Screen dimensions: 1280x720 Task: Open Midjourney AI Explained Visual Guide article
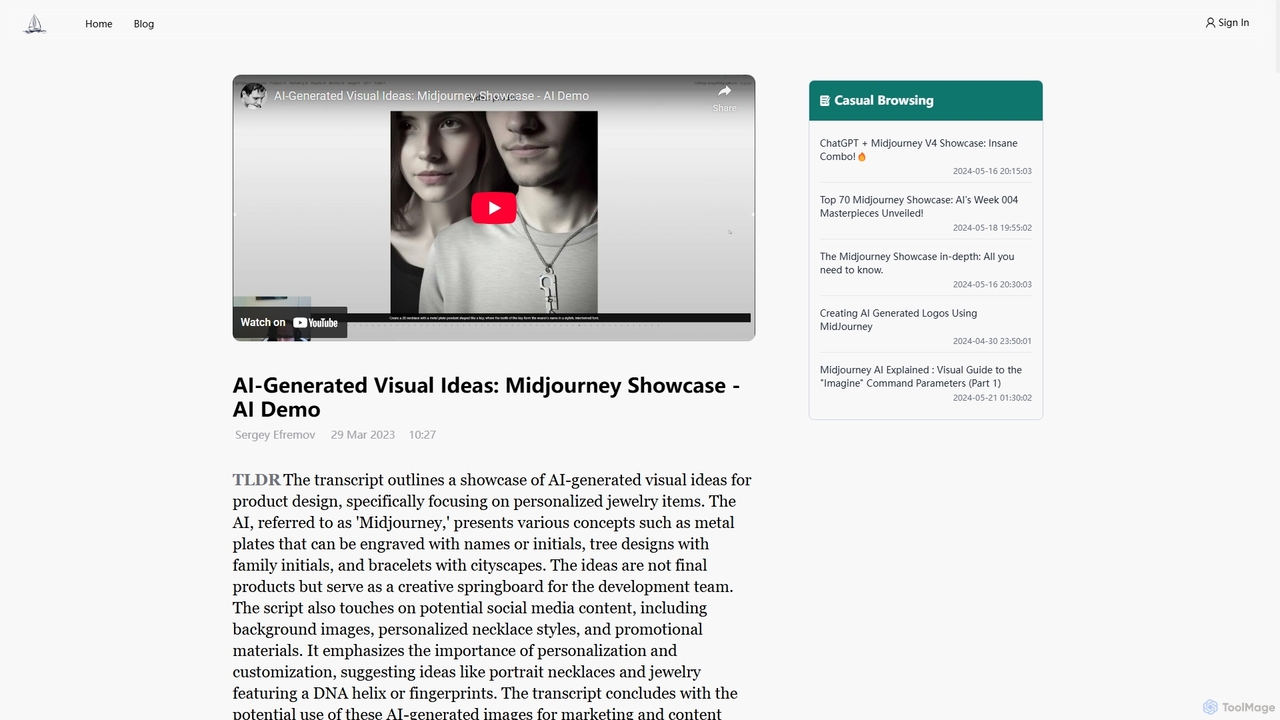coord(920,376)
